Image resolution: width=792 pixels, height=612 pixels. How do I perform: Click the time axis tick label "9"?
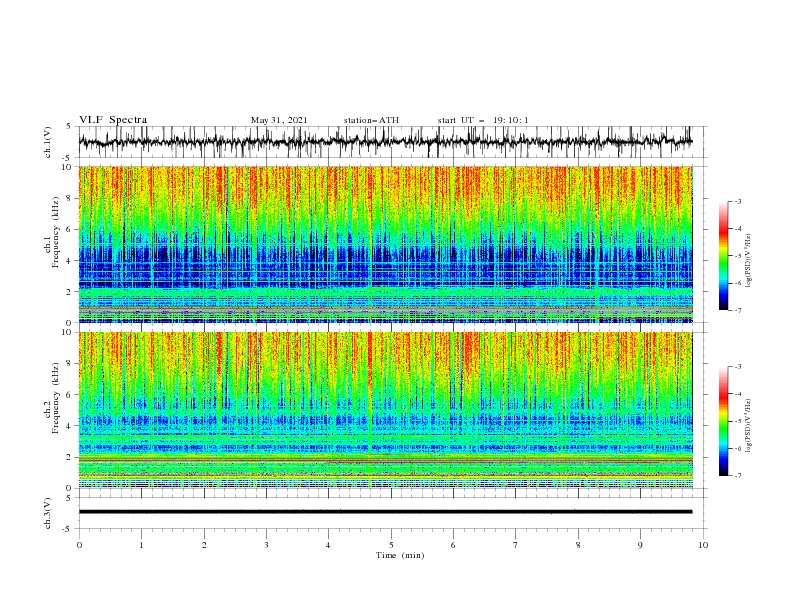pos(640,545)
